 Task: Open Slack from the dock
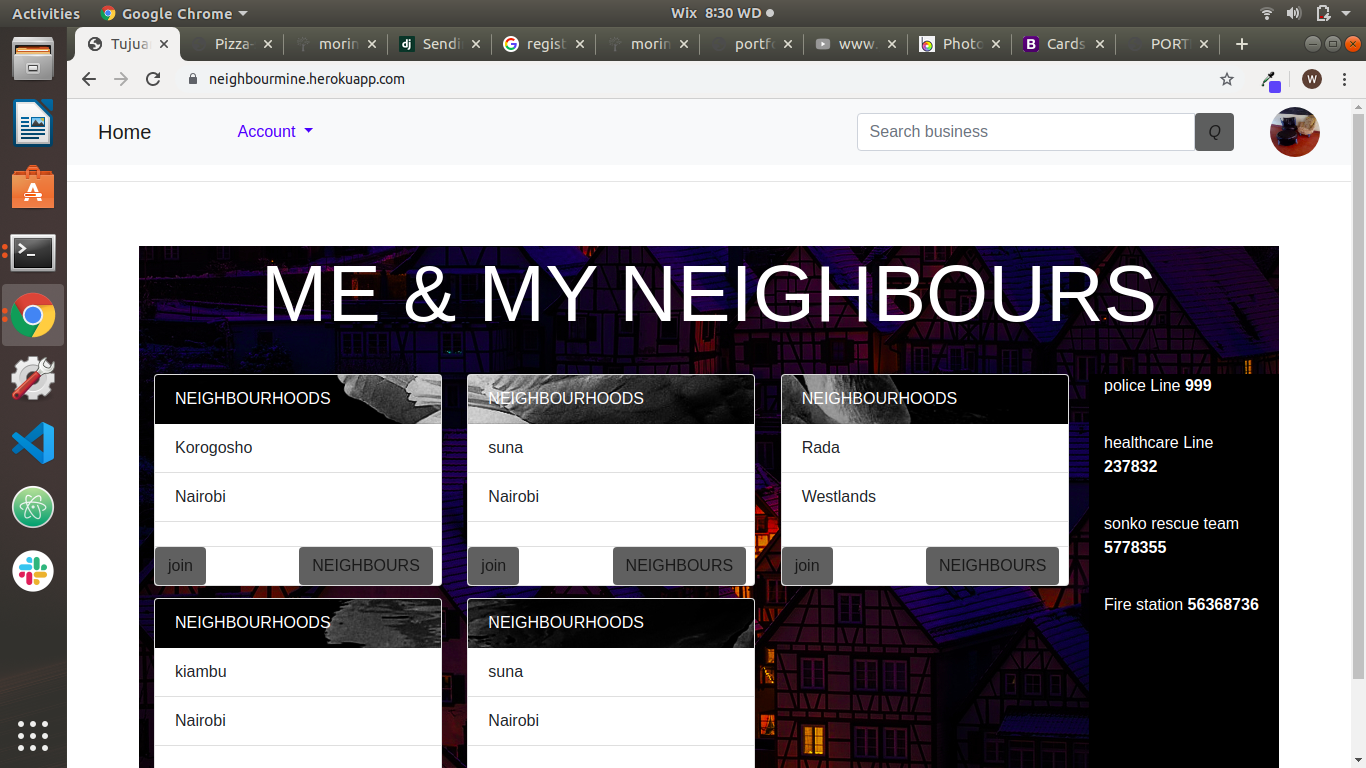pyautogui.click(x=33, y=571)
